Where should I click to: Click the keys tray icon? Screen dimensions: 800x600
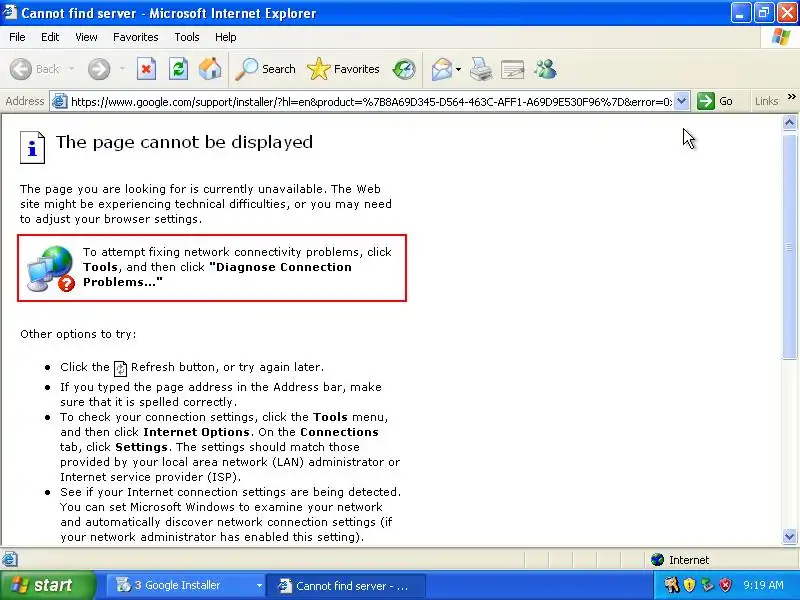pyautogui.click(x=671, y=585)
